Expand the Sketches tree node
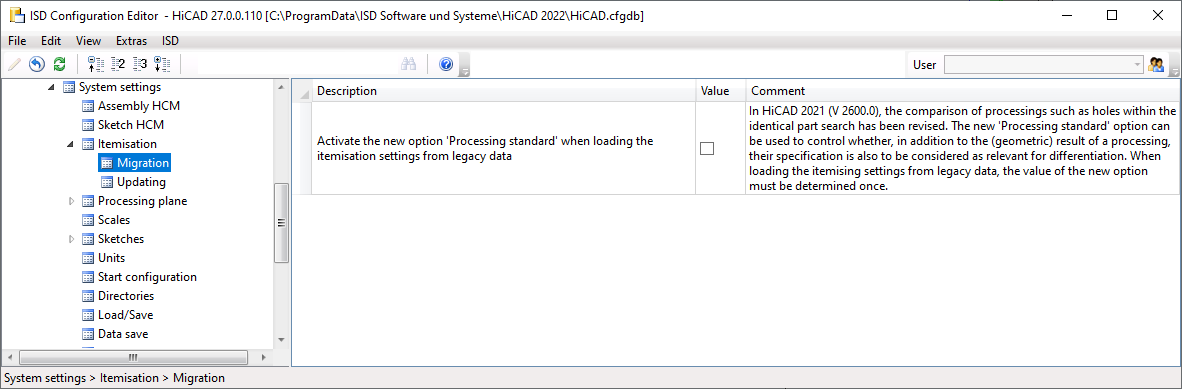The height and width of the screenshot is (389, 1182). pos(72,239)
